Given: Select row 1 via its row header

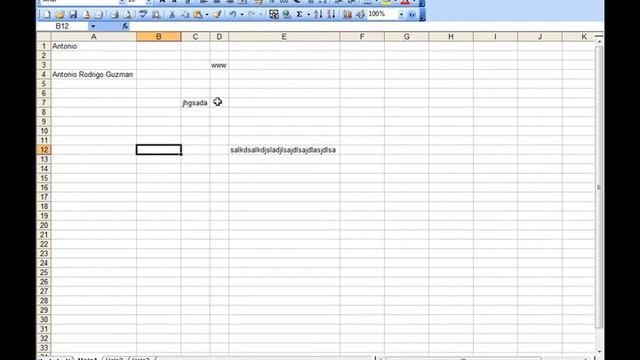Looking at the screenshot, I should (44, 46).
